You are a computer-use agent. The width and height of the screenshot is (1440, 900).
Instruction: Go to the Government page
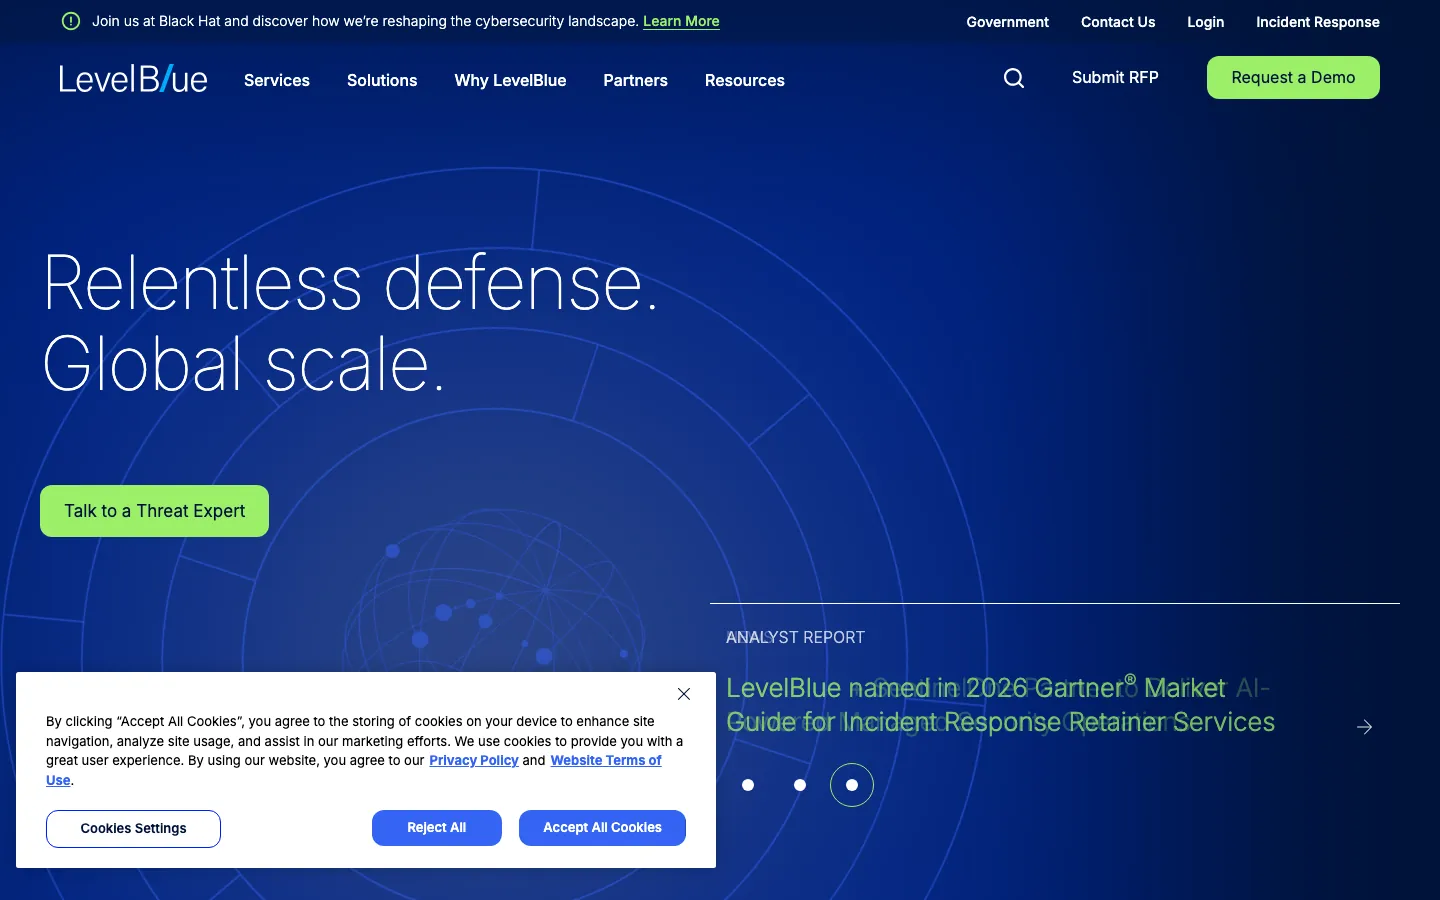[x=1008, y=22]
